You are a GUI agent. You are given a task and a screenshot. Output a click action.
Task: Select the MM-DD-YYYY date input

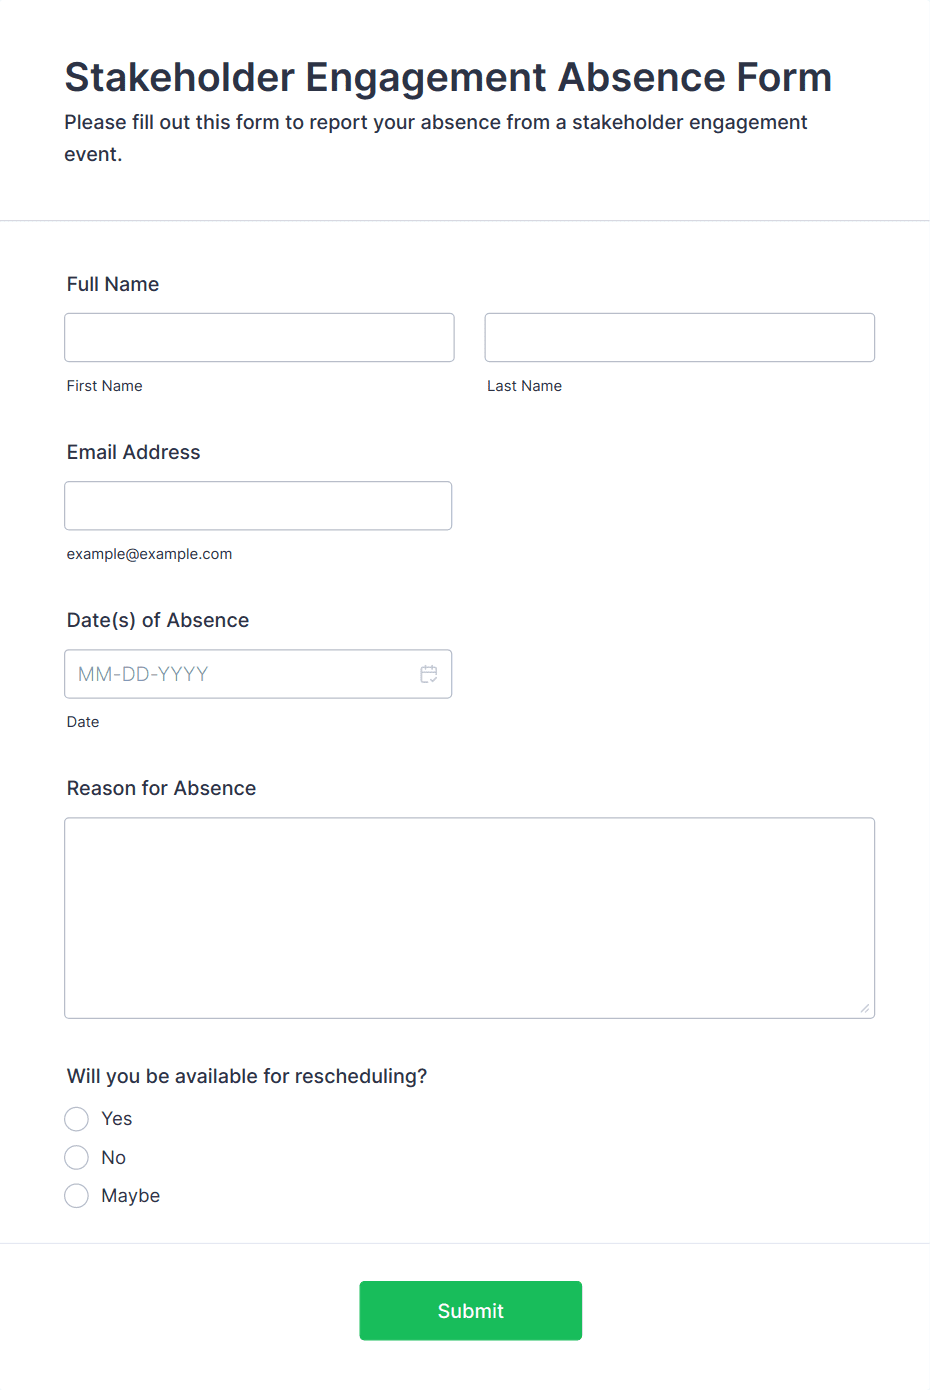(240, 674)
